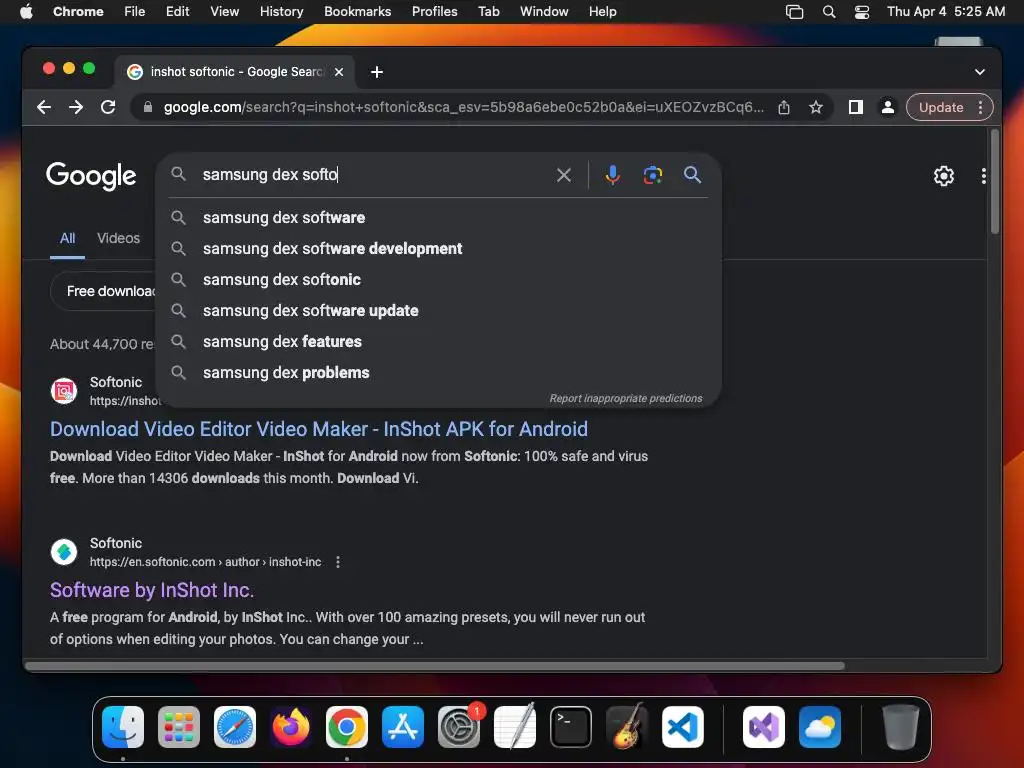Screen dimensions: 1024x768
Task: Click the horizontal page scrollbar thumb
Action: tap(434, 666)
